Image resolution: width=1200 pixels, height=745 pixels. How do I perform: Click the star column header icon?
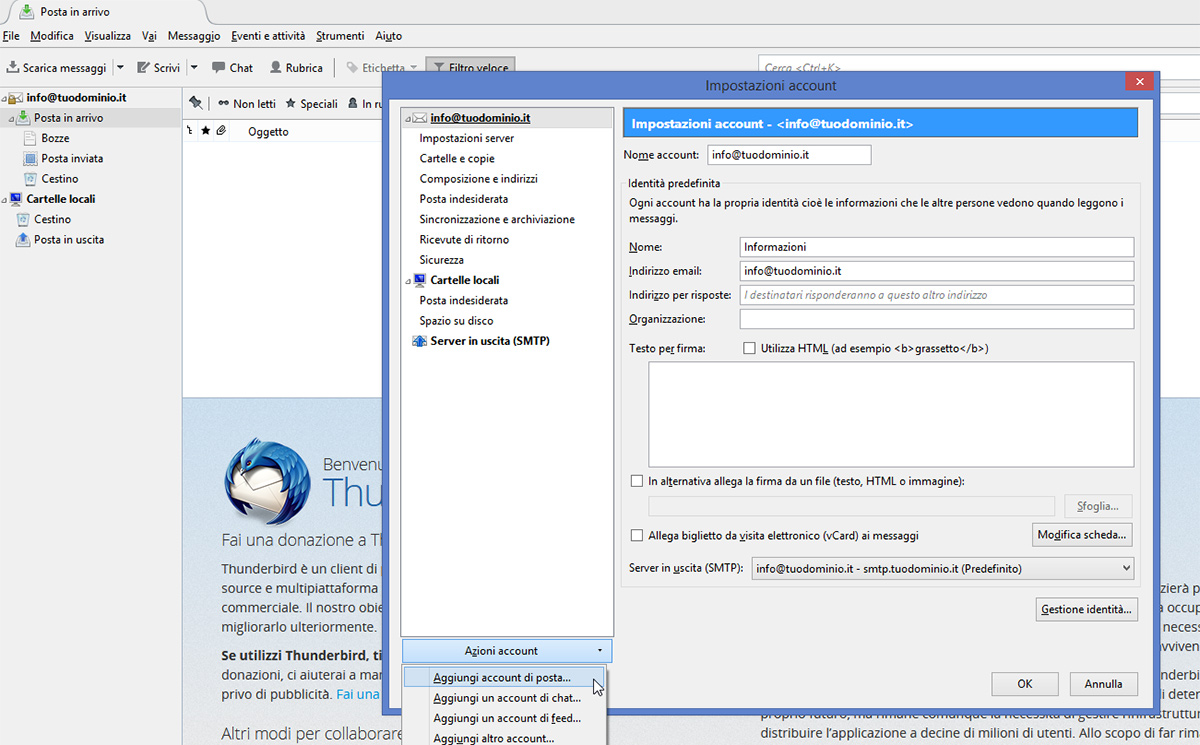[x=205, y=131]
